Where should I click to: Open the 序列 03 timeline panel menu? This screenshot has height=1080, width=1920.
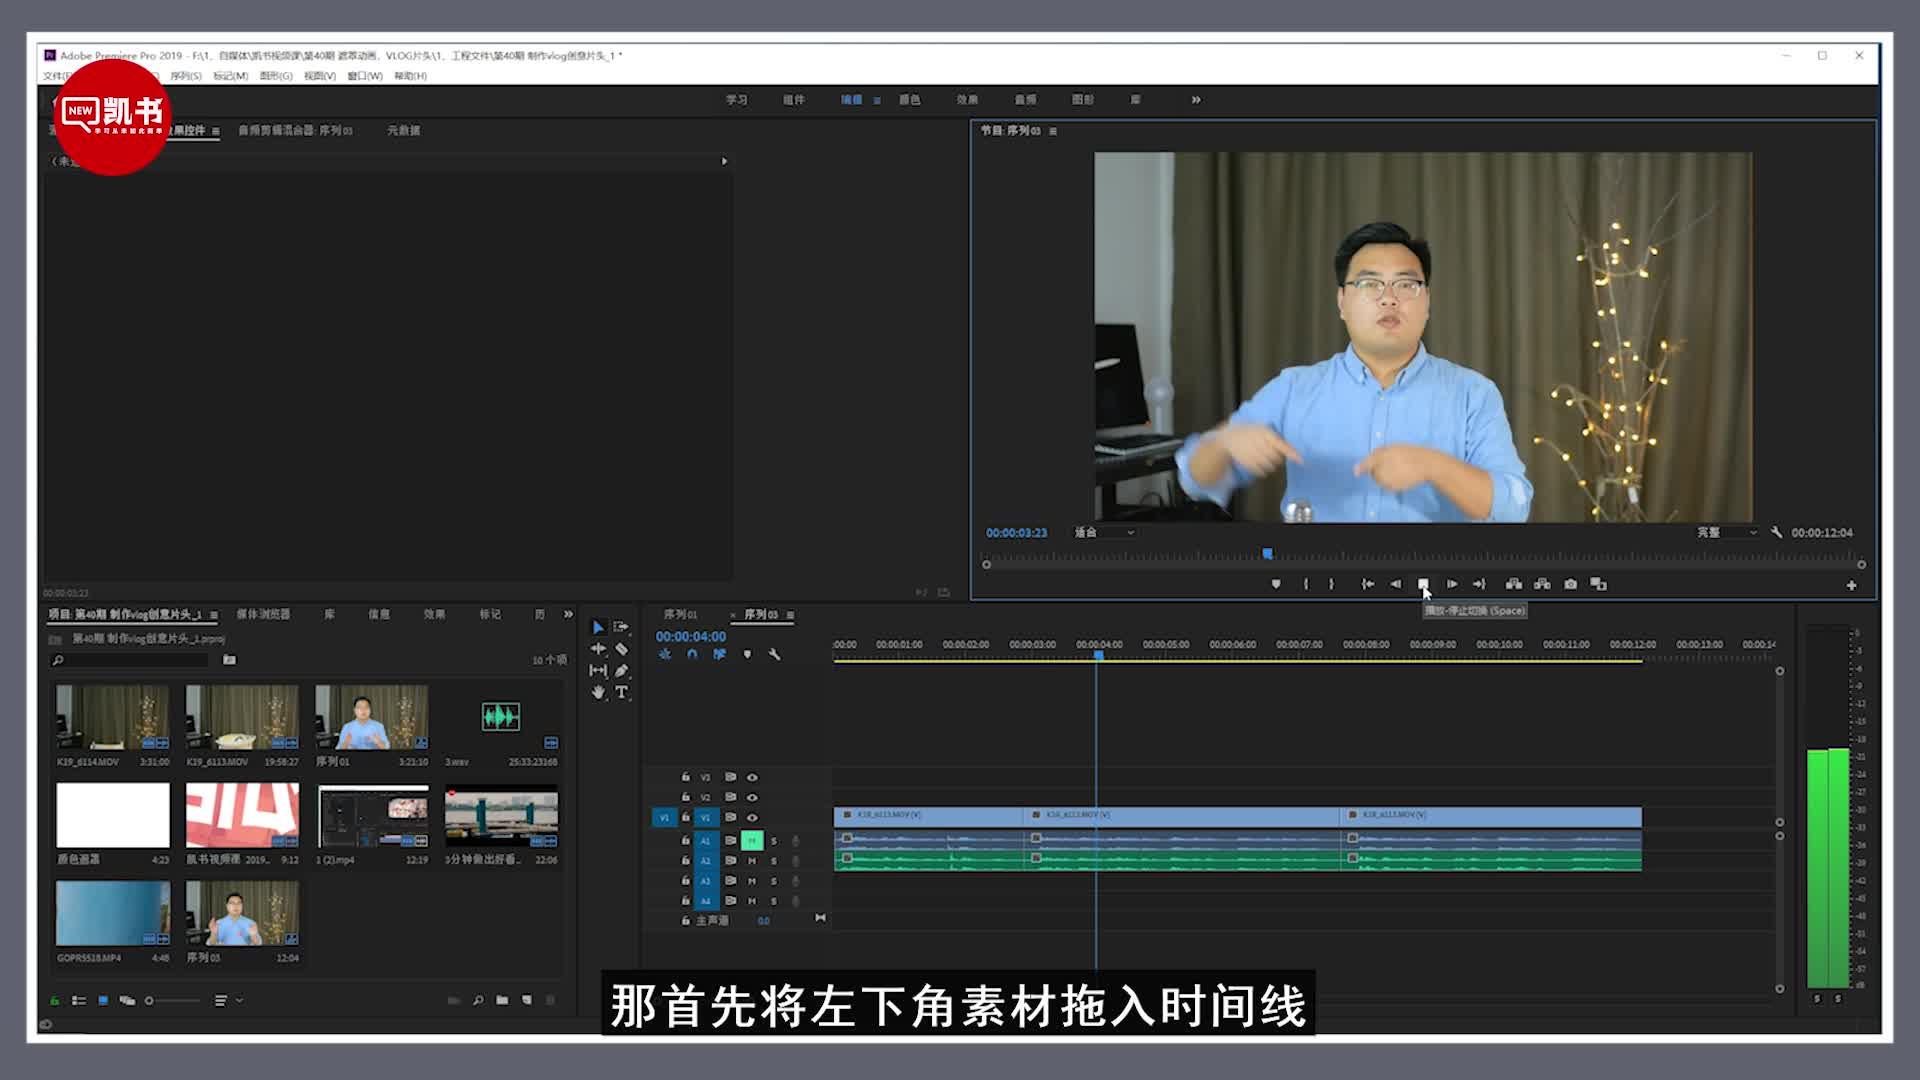pyautogui.click(x=790, y=615)
